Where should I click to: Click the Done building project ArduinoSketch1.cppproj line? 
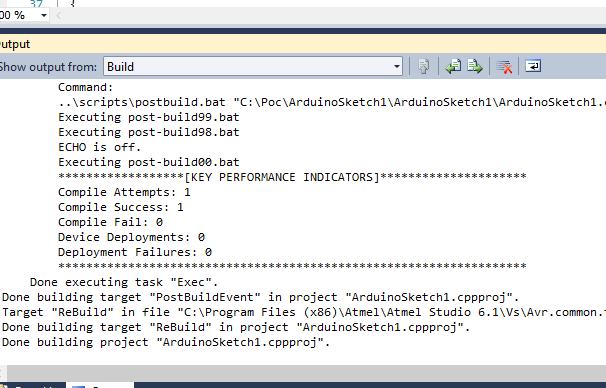pos(166,342)
